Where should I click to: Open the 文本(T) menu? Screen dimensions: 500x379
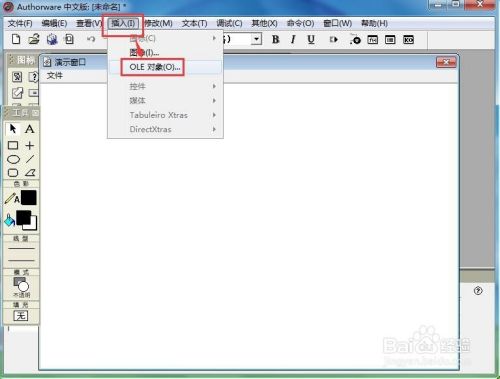click(x=194, y=23)
